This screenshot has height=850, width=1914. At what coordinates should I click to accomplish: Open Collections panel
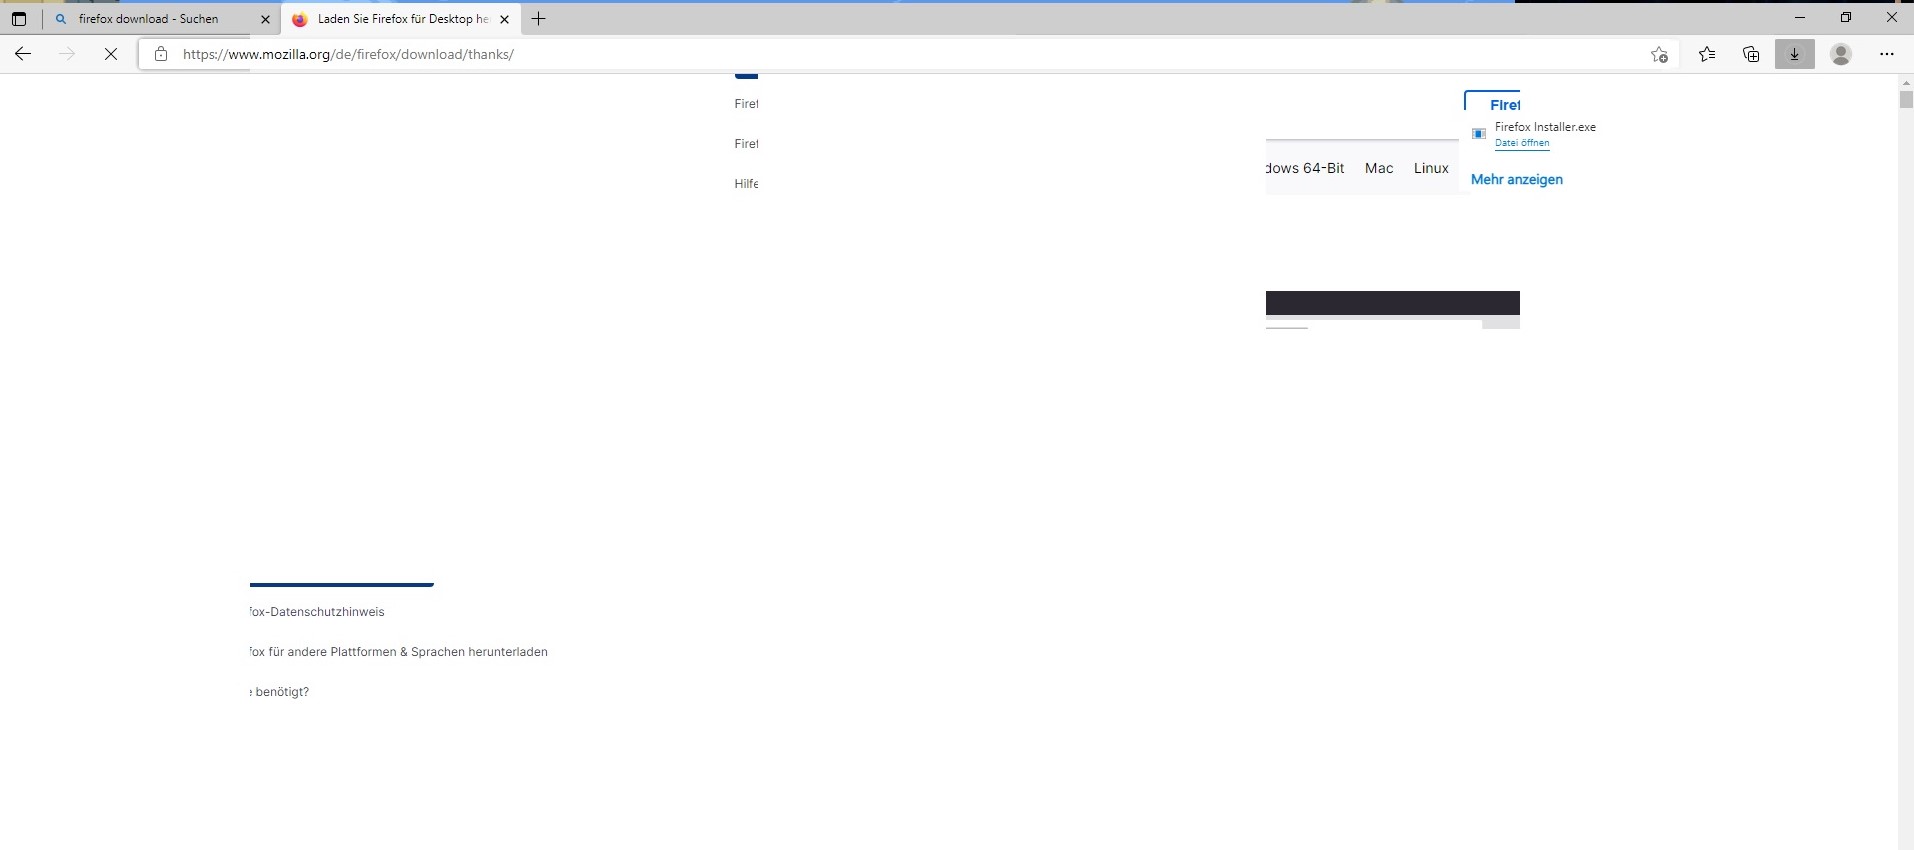pyautogui.click(x=1751, y=54)
